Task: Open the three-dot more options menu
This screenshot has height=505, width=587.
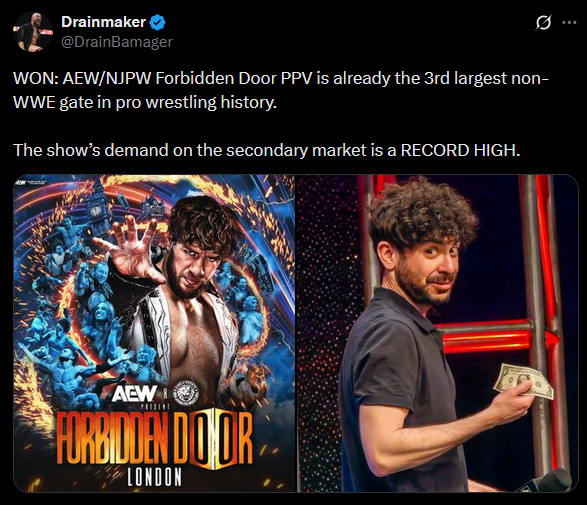Action: coord(569,22)
